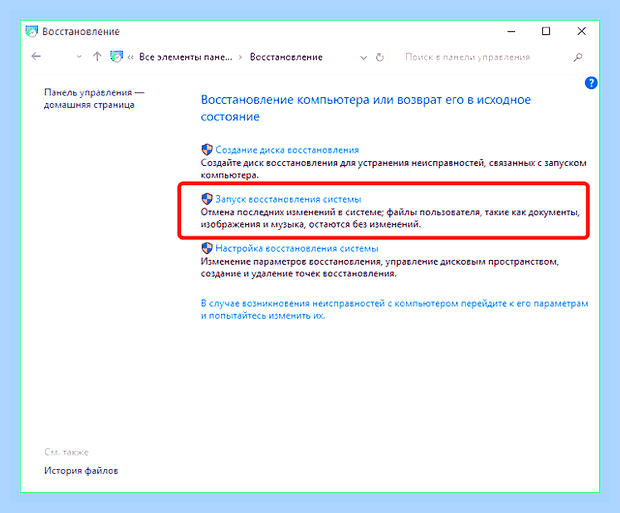Open "Настройка восстановления системы" link
Image resolution: width=620 pixels, height=513 pixels.
coord(297,248)
